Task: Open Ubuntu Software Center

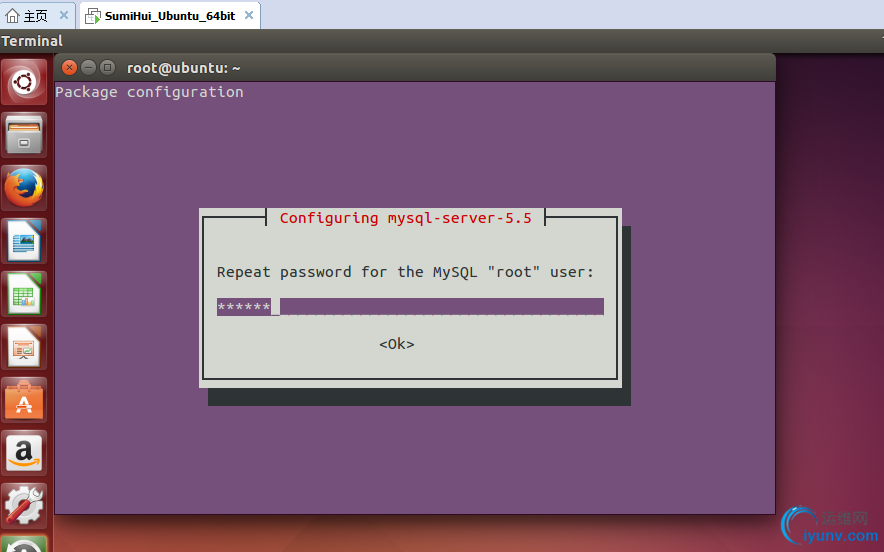Action: tap(24, 400)
